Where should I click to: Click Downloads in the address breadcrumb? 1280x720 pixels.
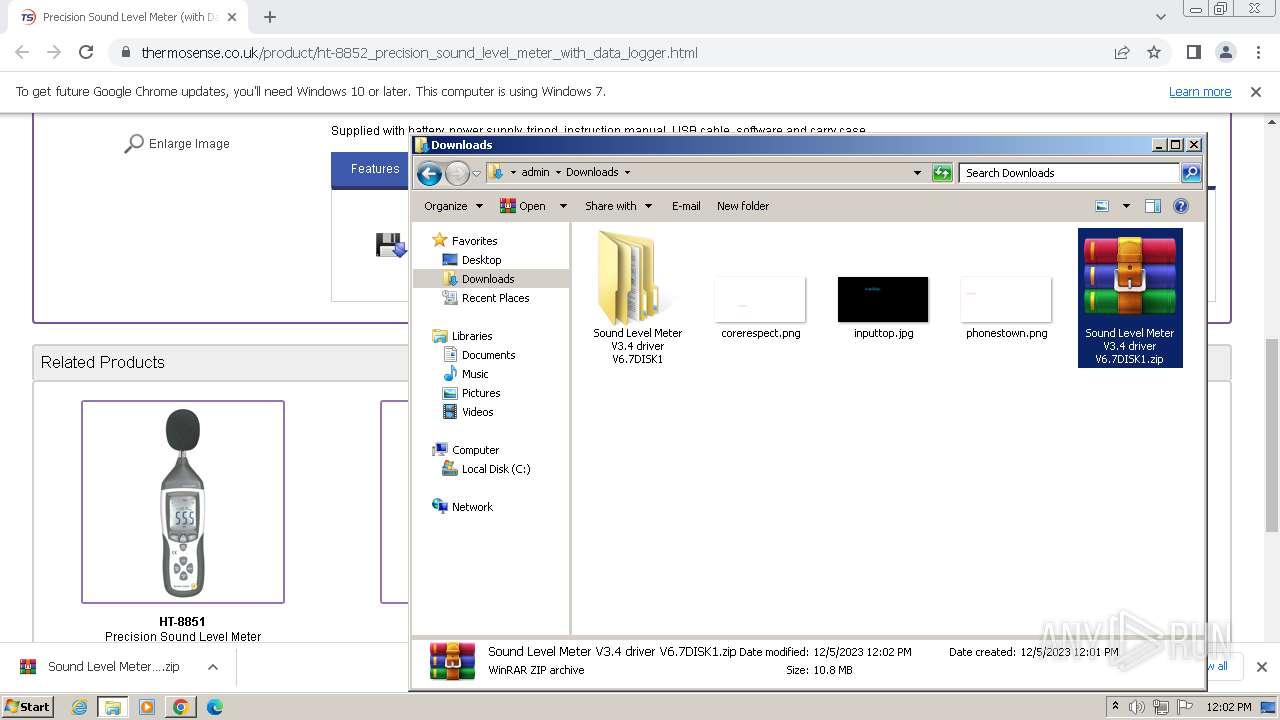[x=592, y=172]
